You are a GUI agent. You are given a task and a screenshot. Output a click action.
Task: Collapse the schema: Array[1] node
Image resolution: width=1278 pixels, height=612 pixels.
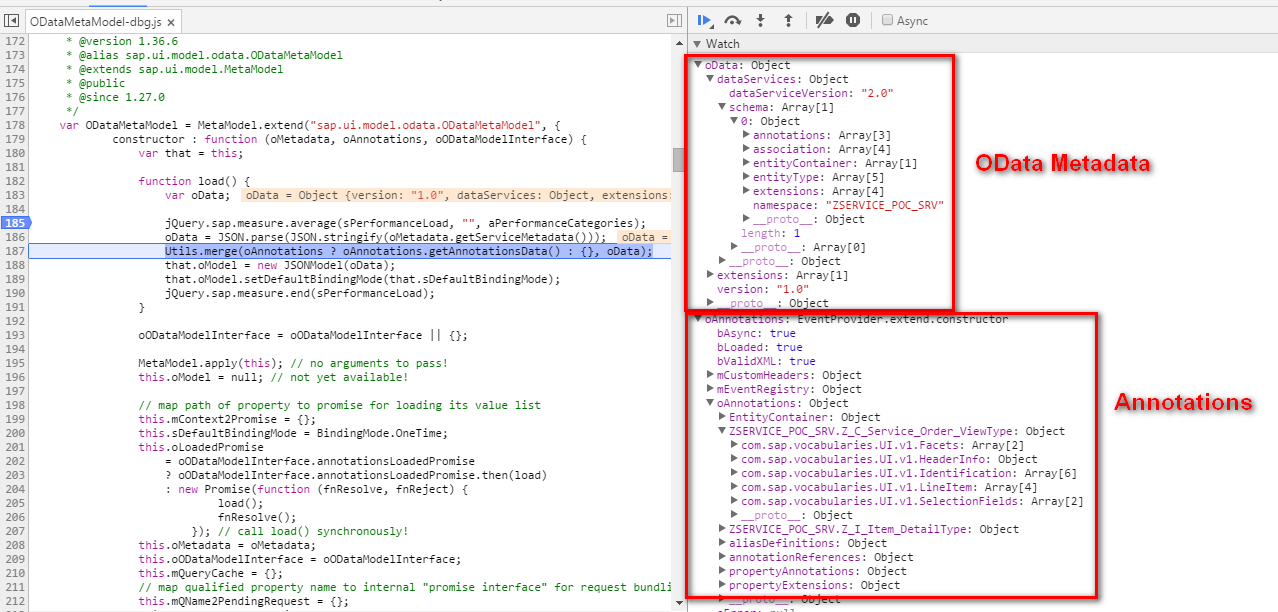(721, 107)
